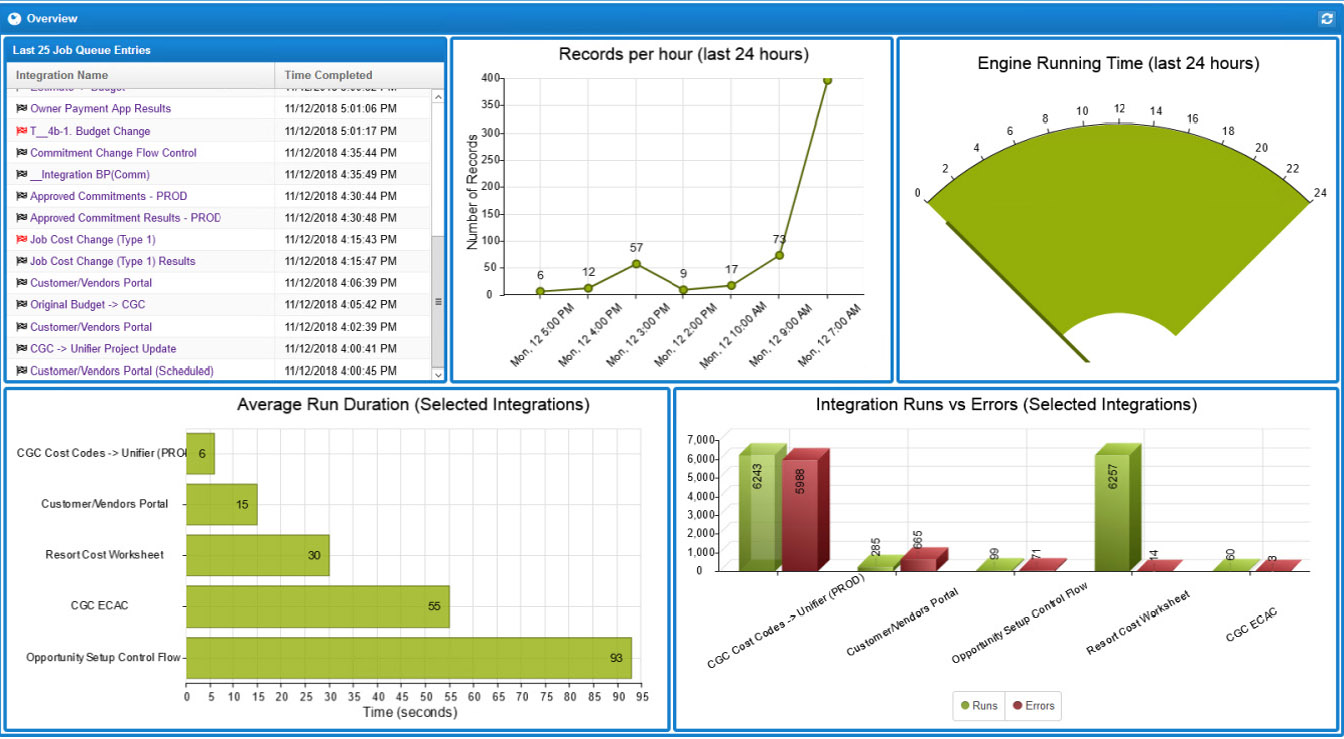The height and width of the screenshot is (739, 1344).
Task: Click red flag icon beside Job Cost Change (Type 1)
Action: tap(21, 240)
